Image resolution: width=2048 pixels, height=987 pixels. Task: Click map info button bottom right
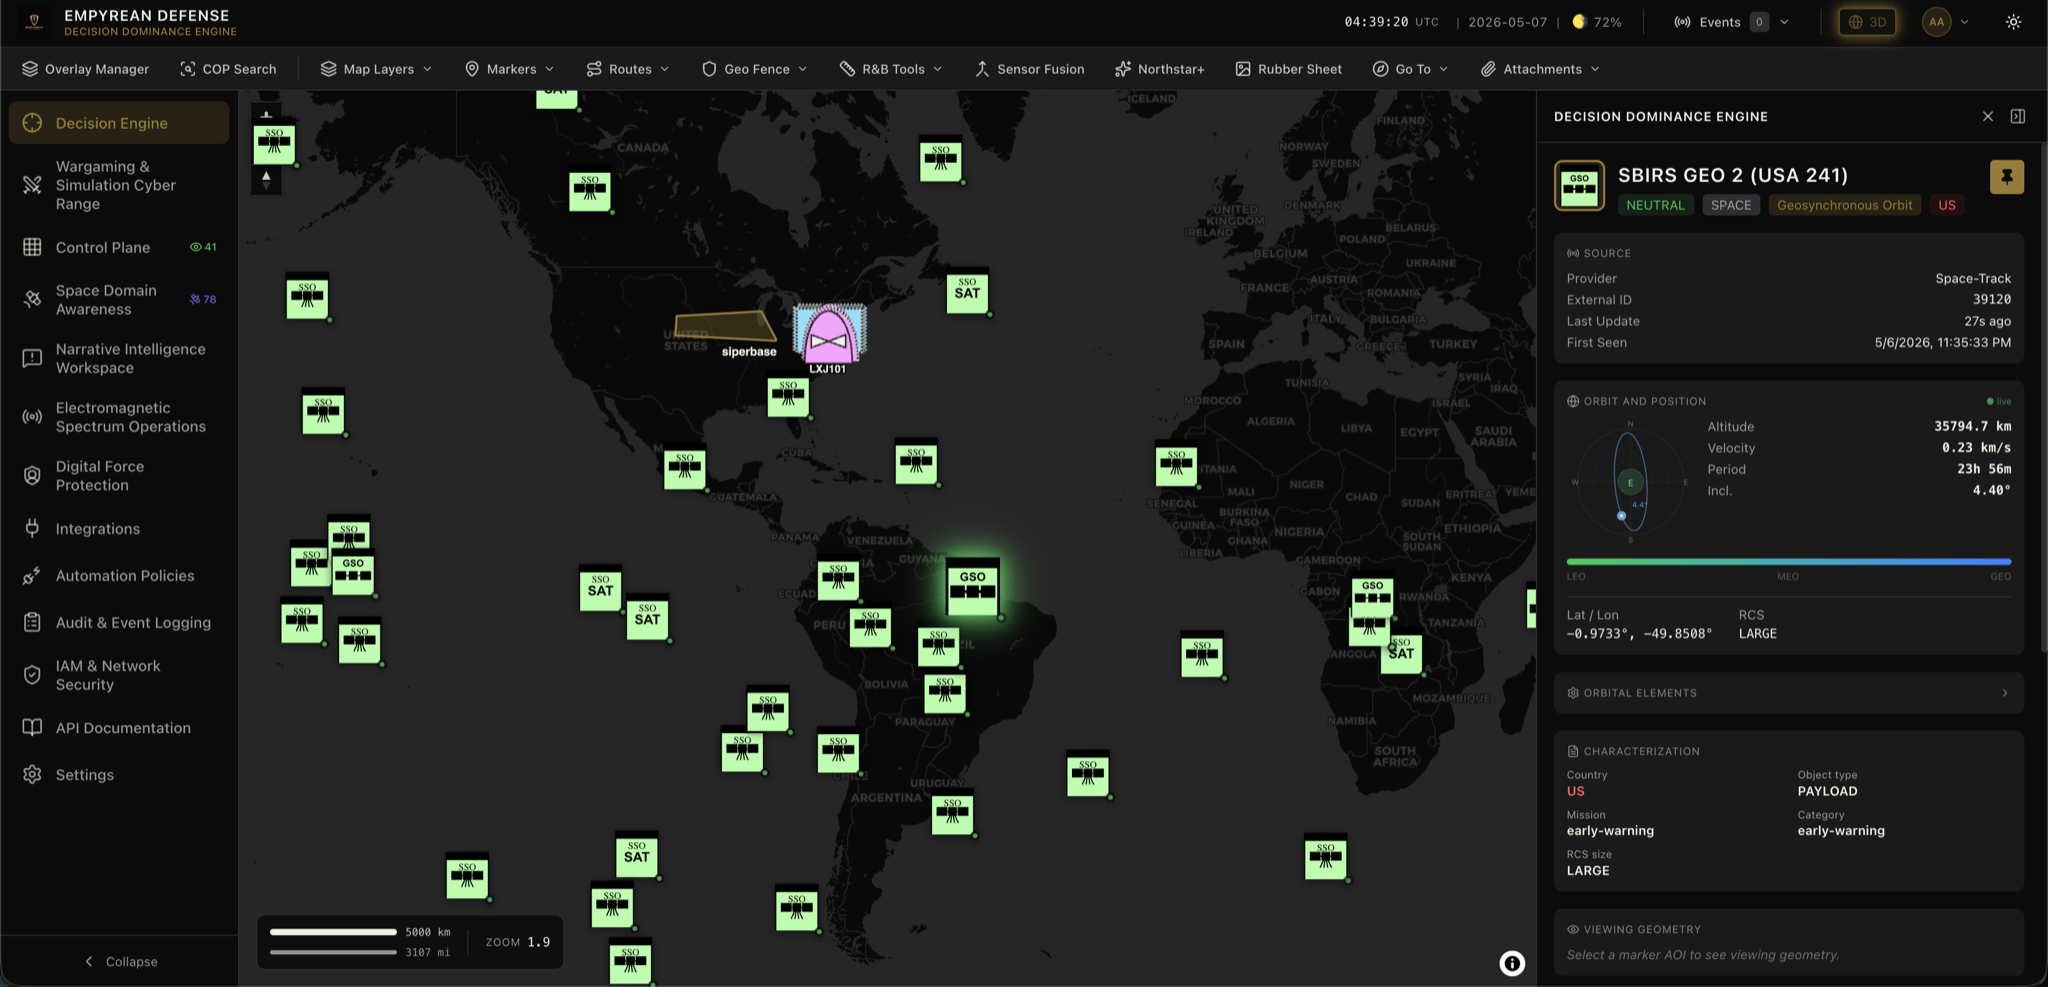[x=1512, y=963]
